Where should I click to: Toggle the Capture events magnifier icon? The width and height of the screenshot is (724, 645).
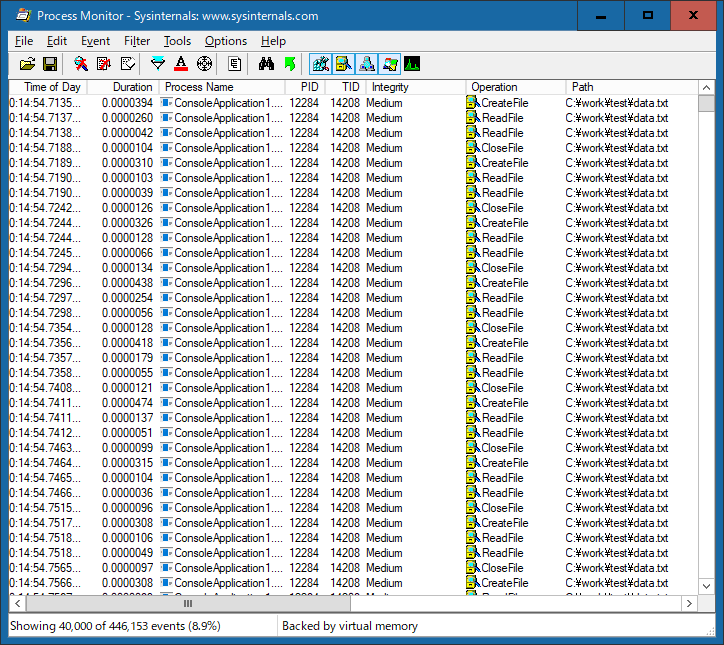click(81, 64)
